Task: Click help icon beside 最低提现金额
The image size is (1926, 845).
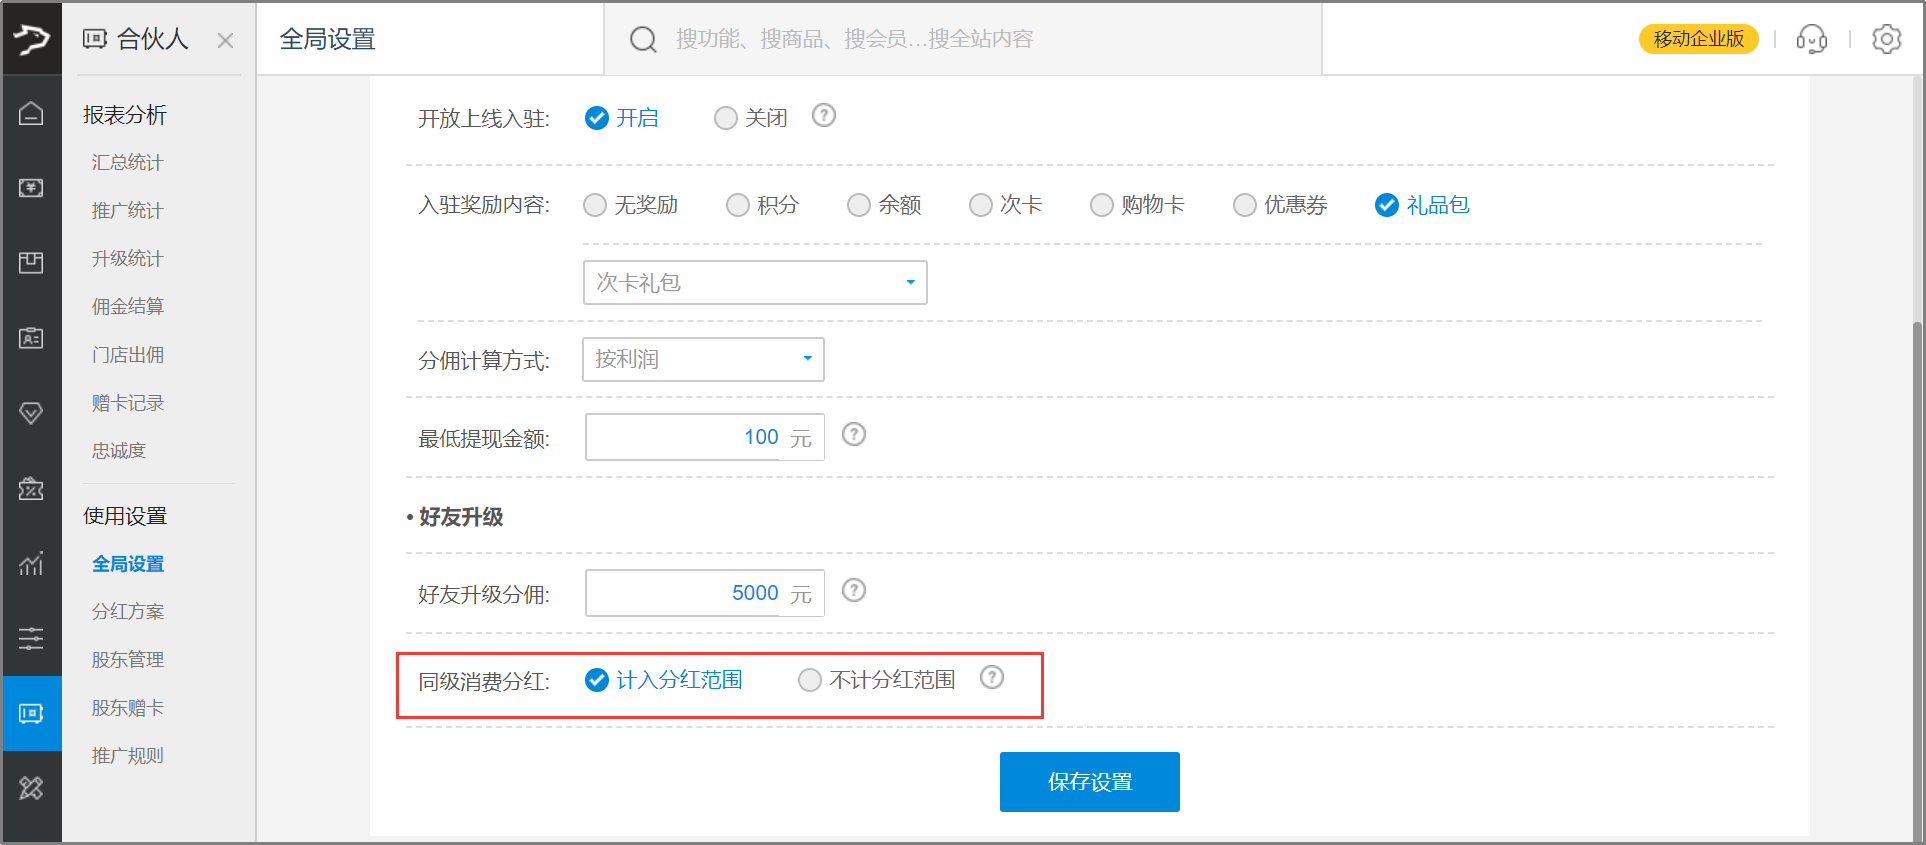Action: [x=853, y=435]
